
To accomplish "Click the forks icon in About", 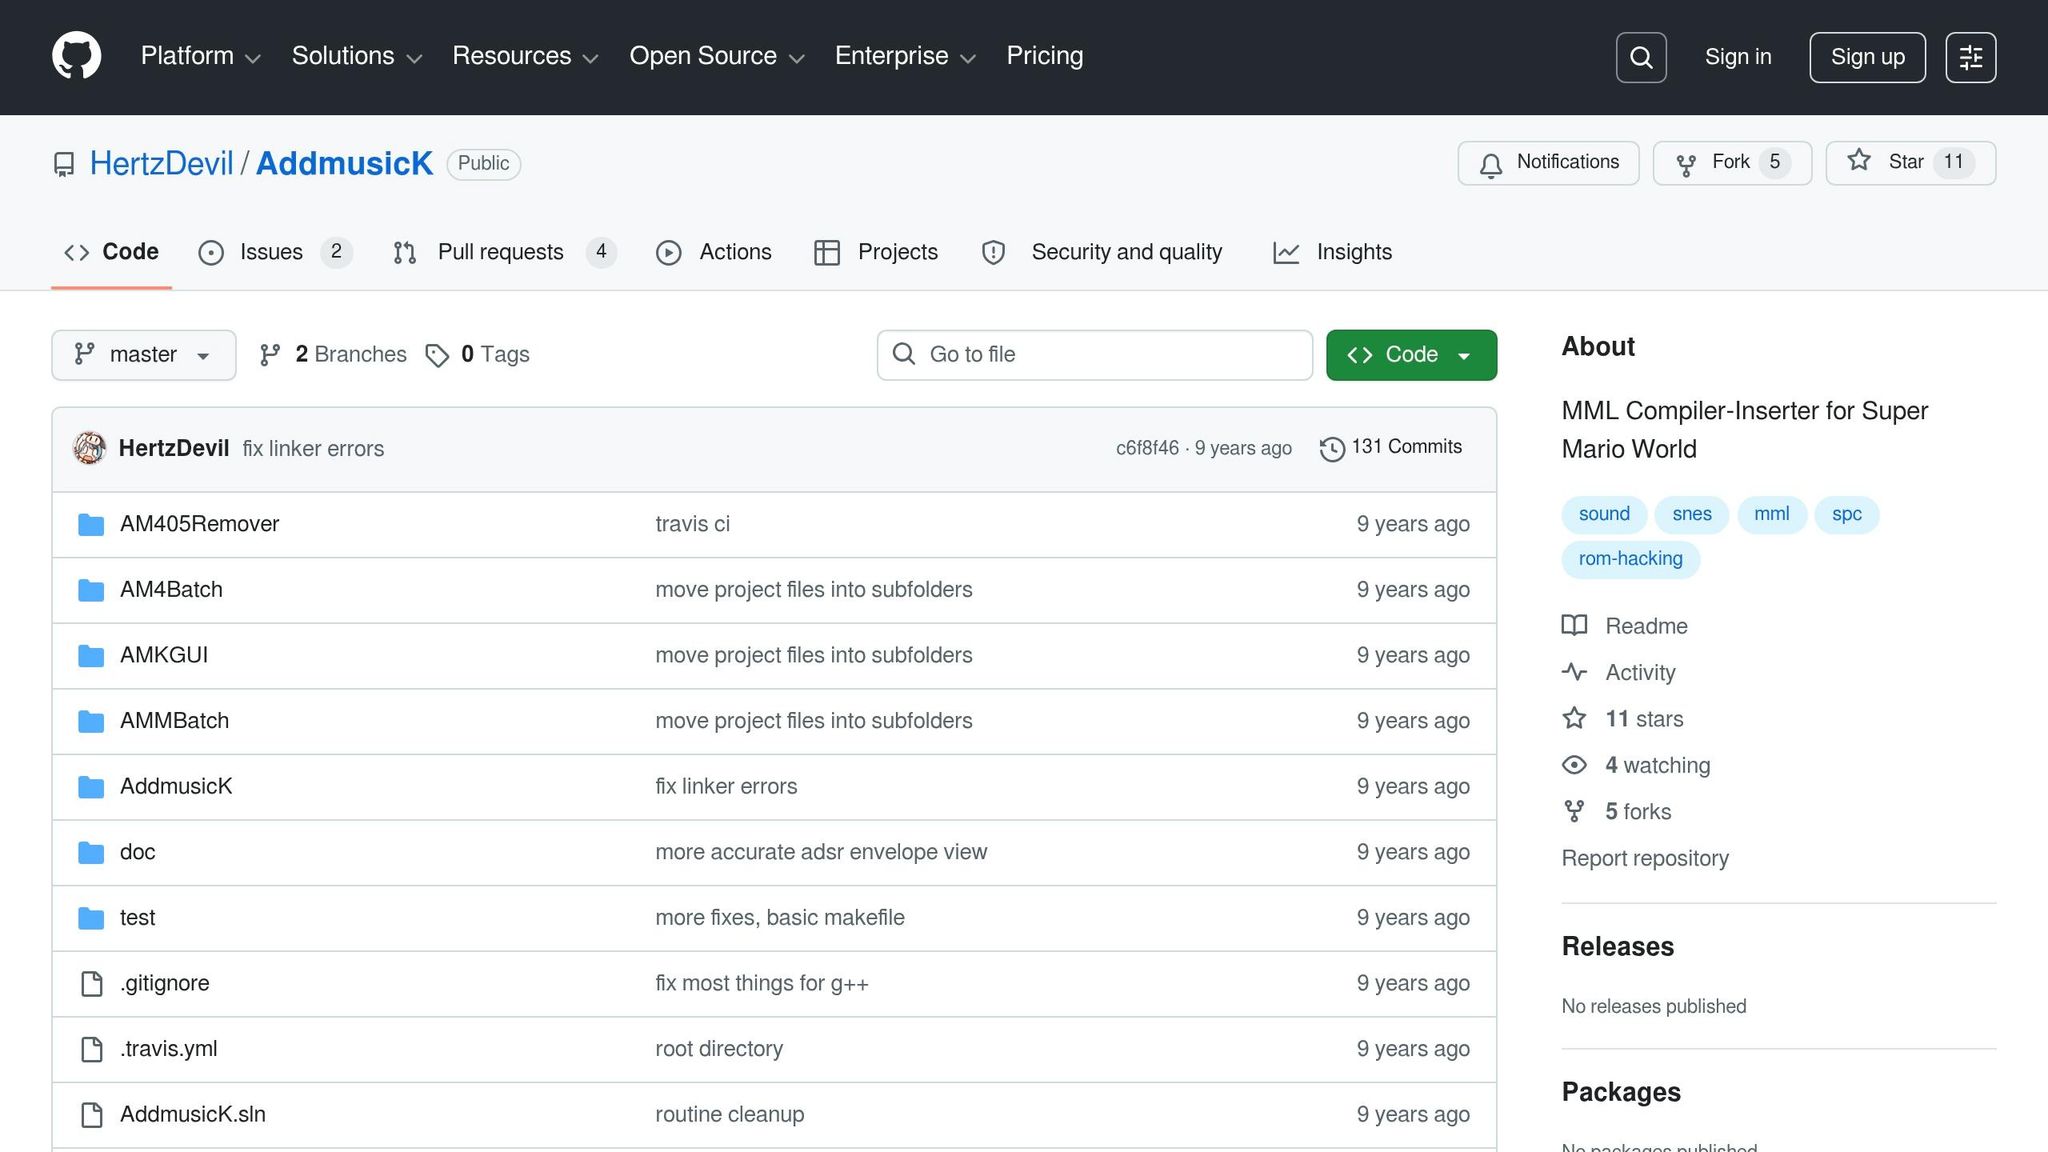I will [x=1575, y=811].
